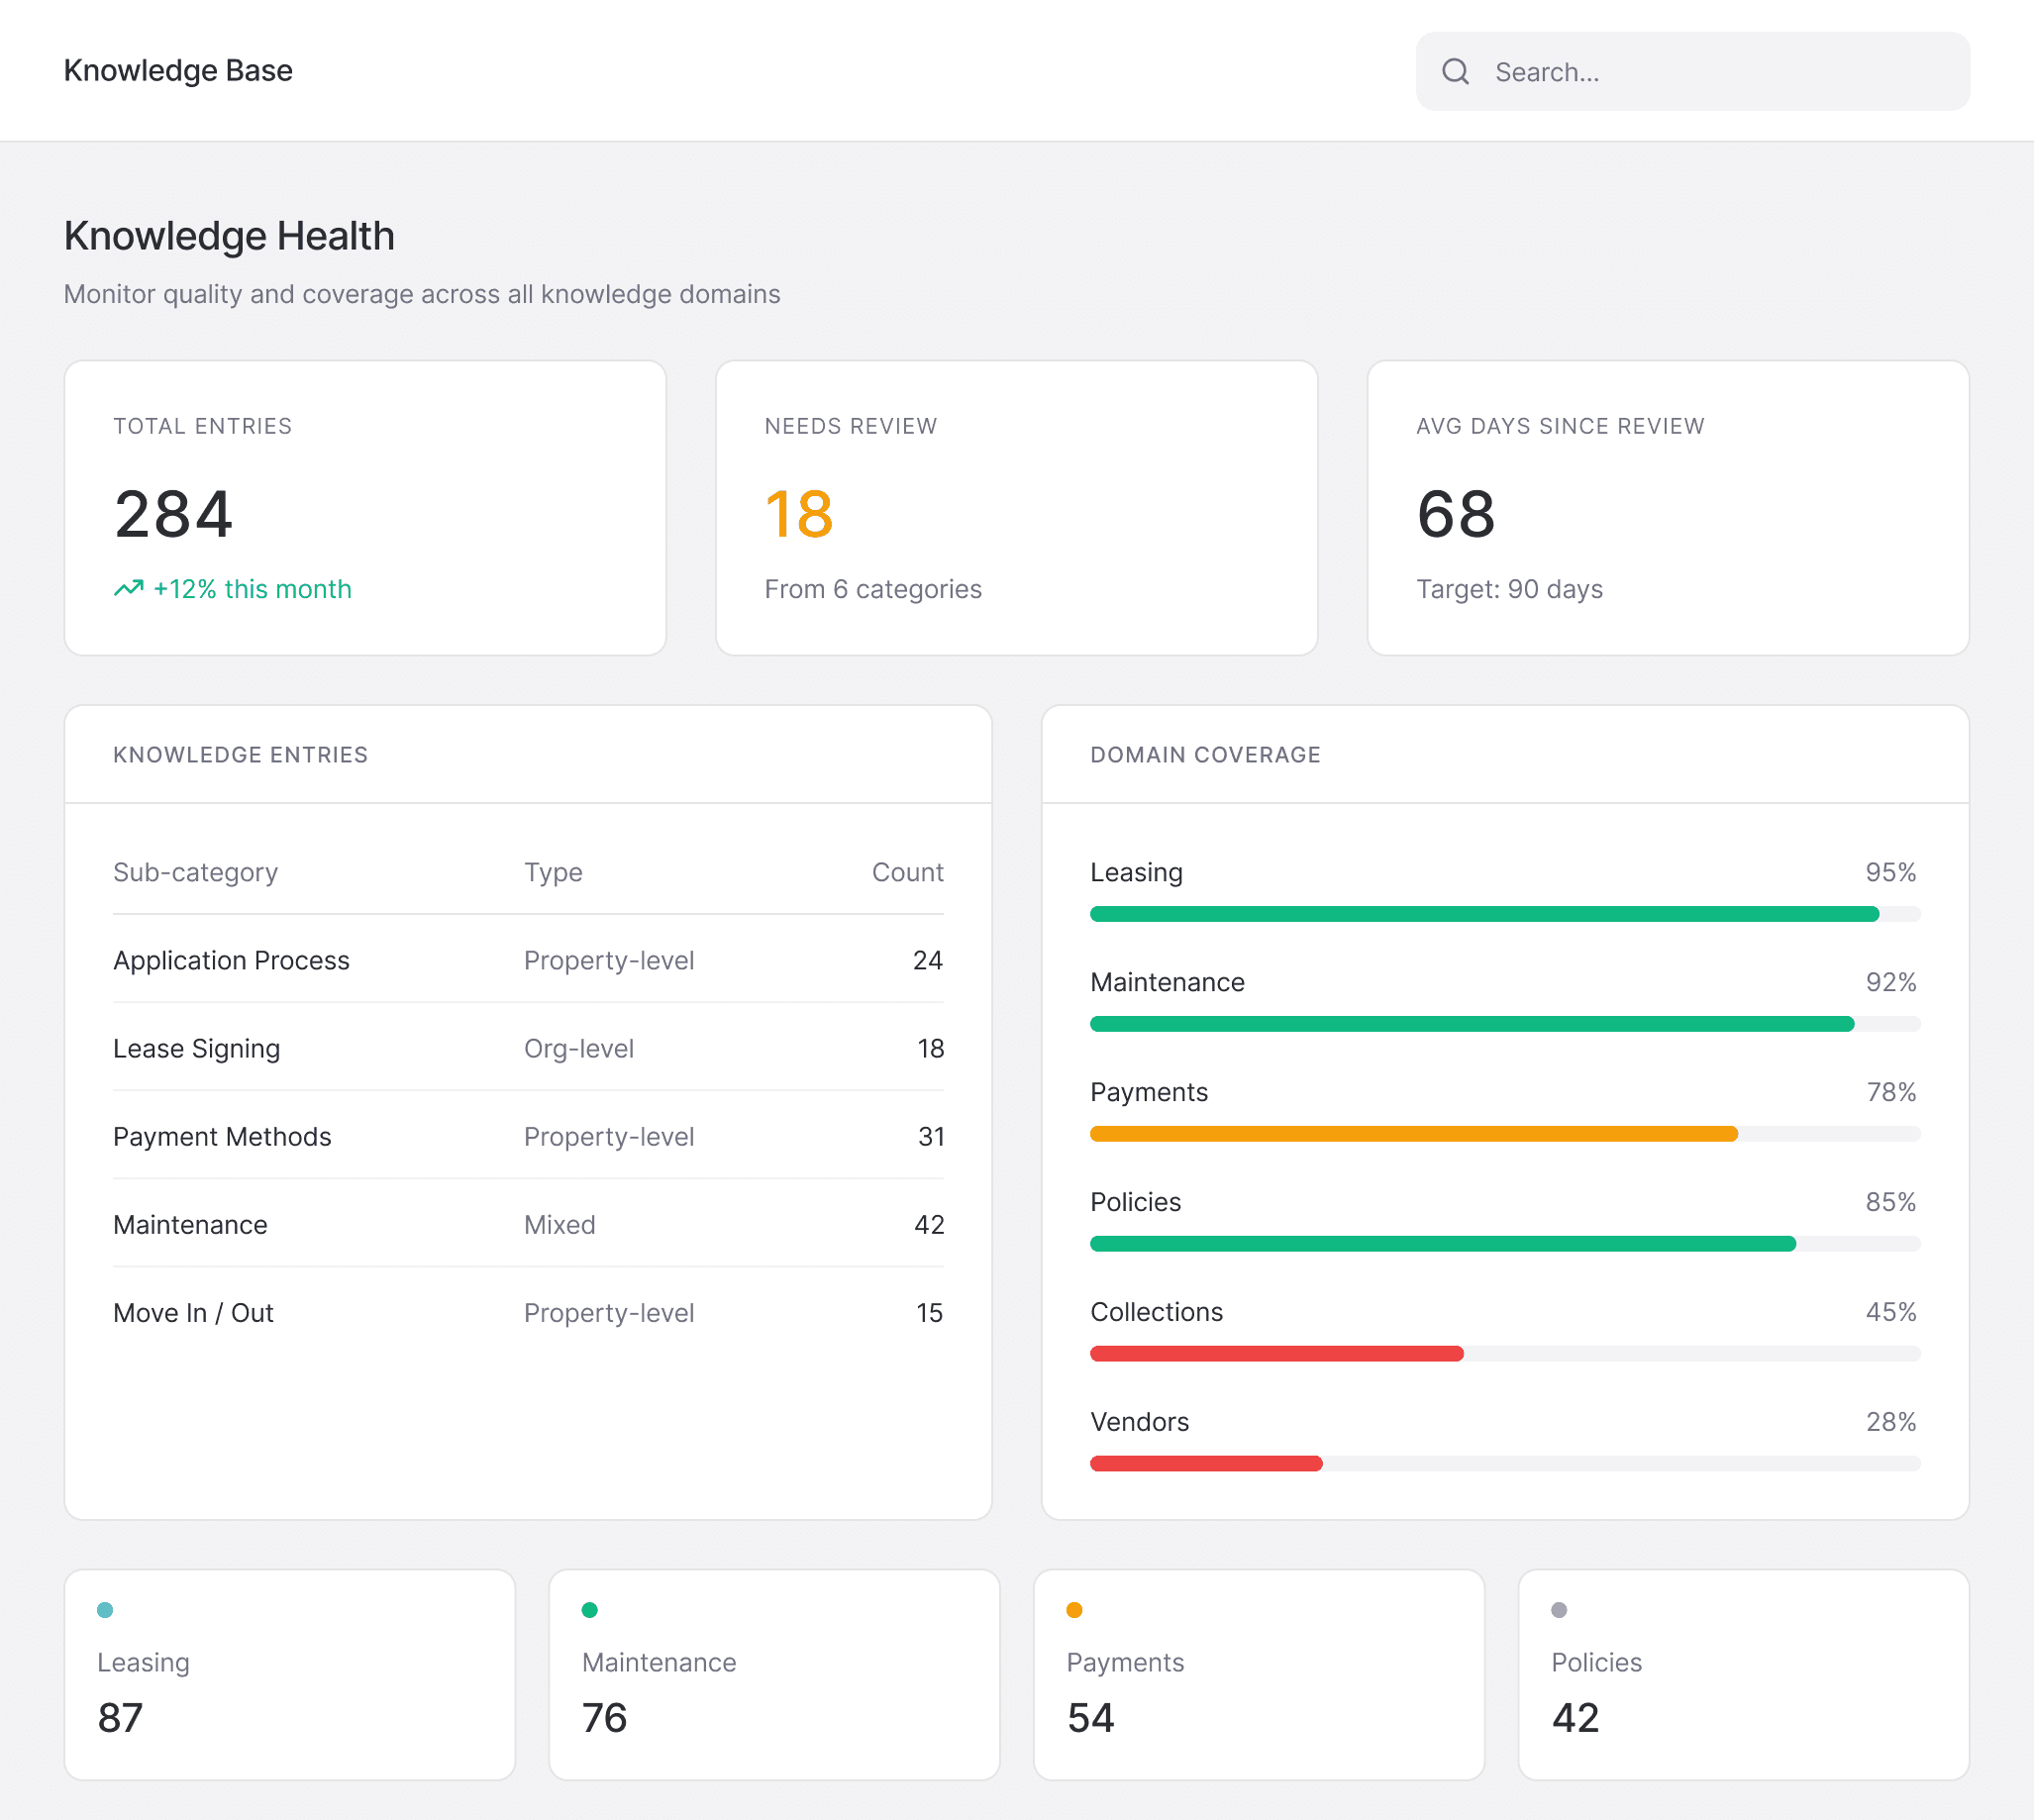Select the Lease Signing table row
The width and height of the screenshot is (2034, 1820).
pyautogui.click(x=528, y=1048)
